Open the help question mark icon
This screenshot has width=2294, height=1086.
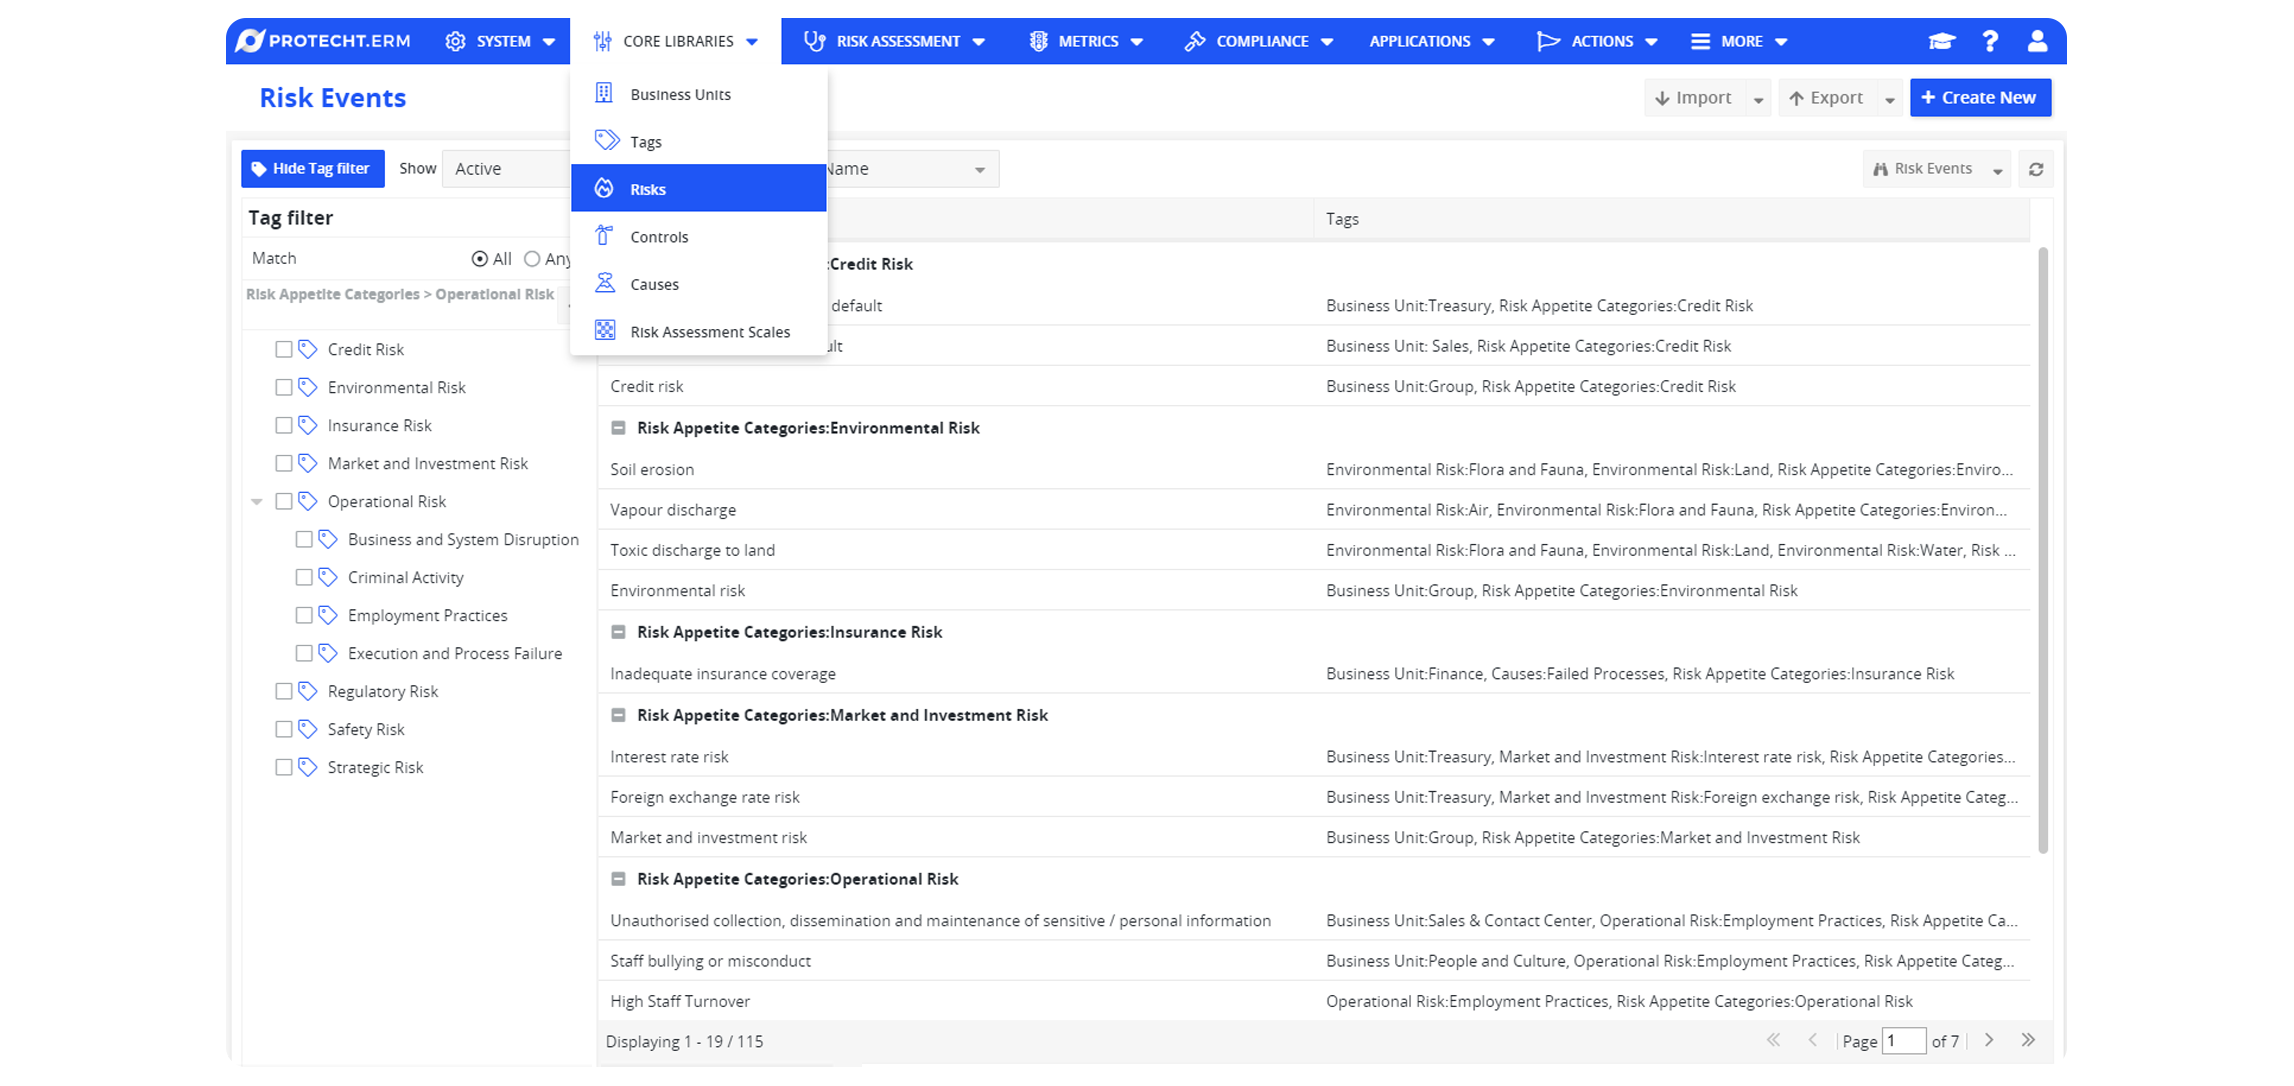point(1990,41)
